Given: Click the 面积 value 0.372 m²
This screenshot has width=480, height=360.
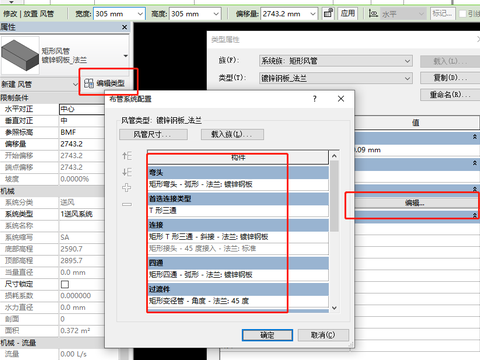Looking at the screenshot, I should click(x=82, y=331).
